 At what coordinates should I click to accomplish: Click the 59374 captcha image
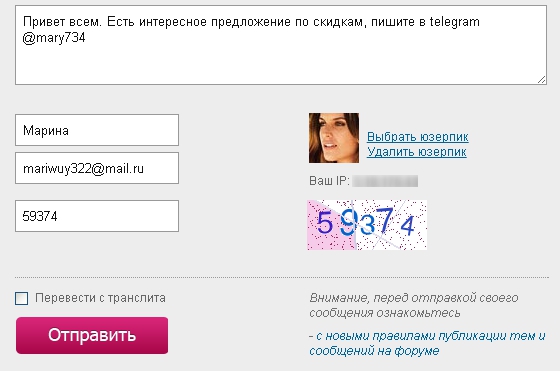tap(367, 225)
